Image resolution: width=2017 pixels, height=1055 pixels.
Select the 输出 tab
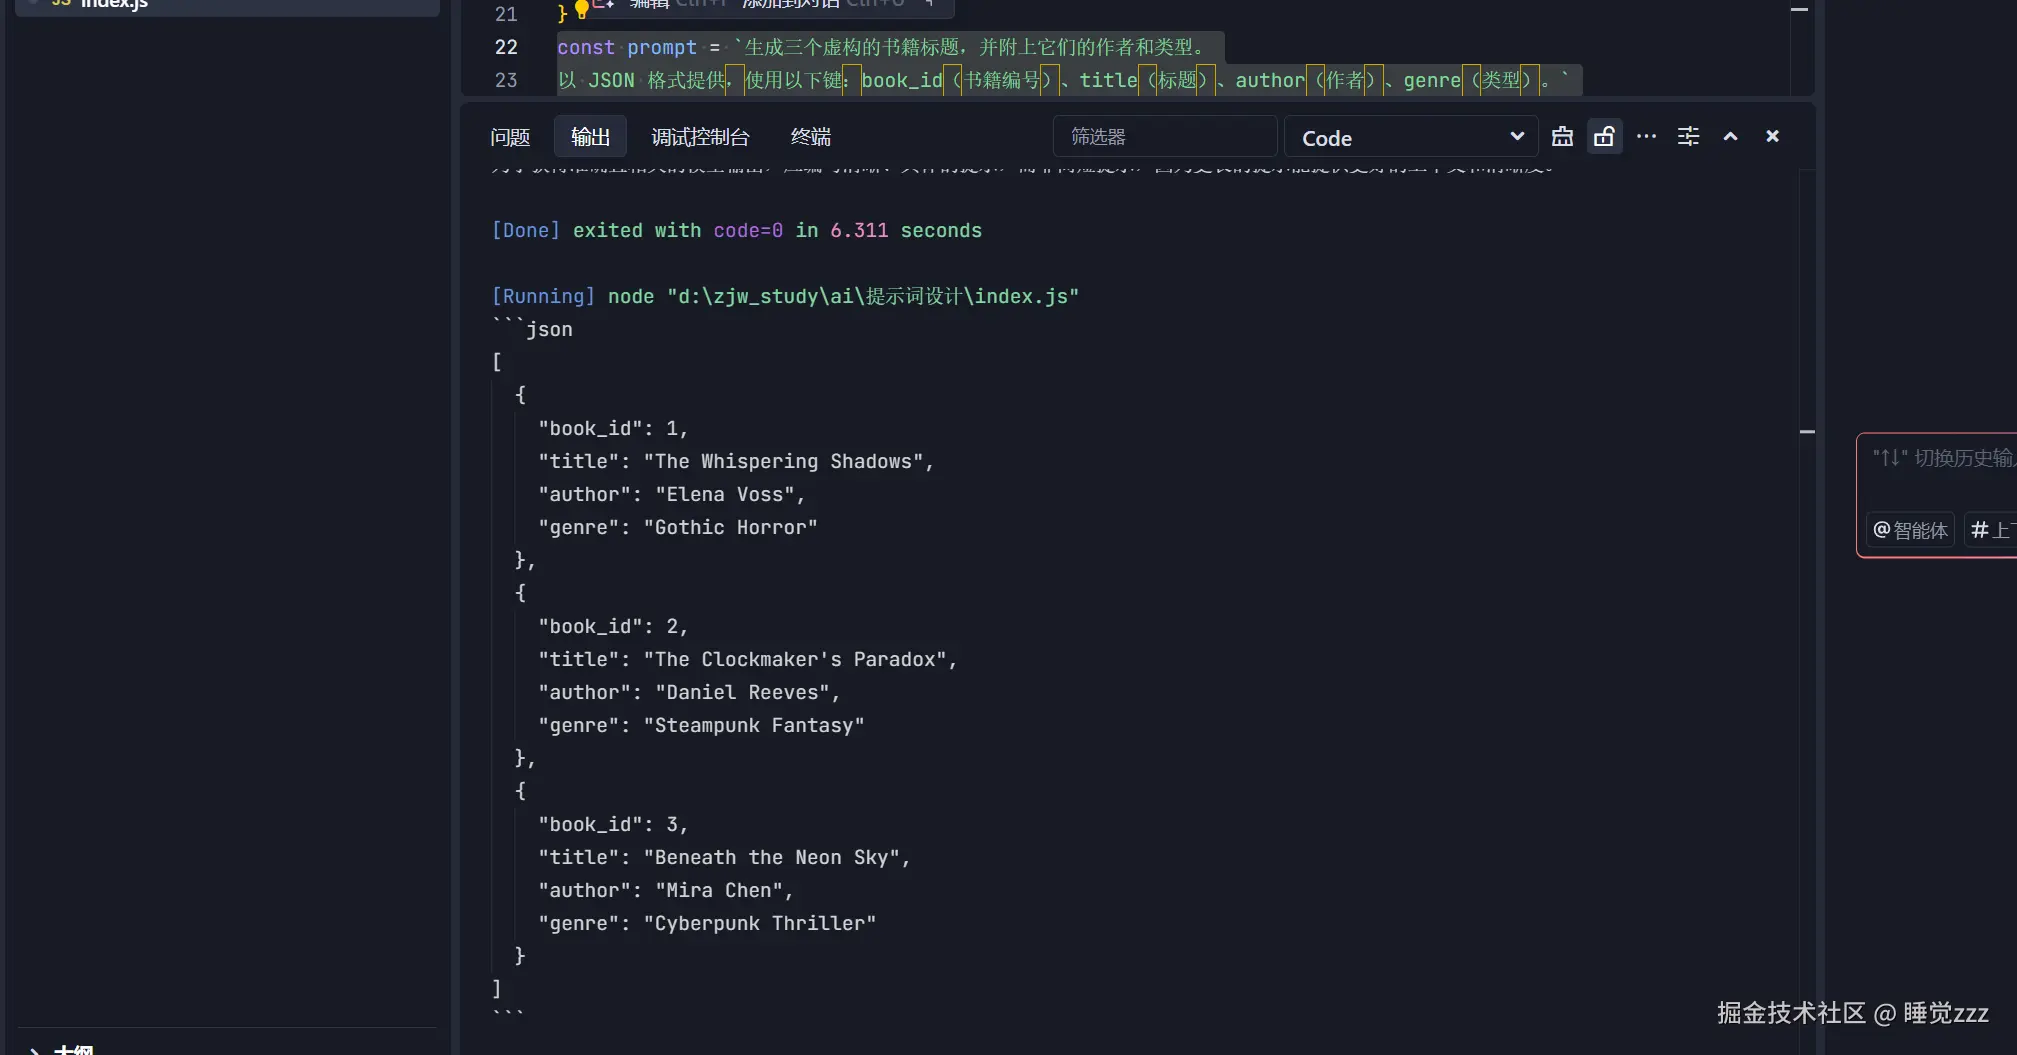590,137
